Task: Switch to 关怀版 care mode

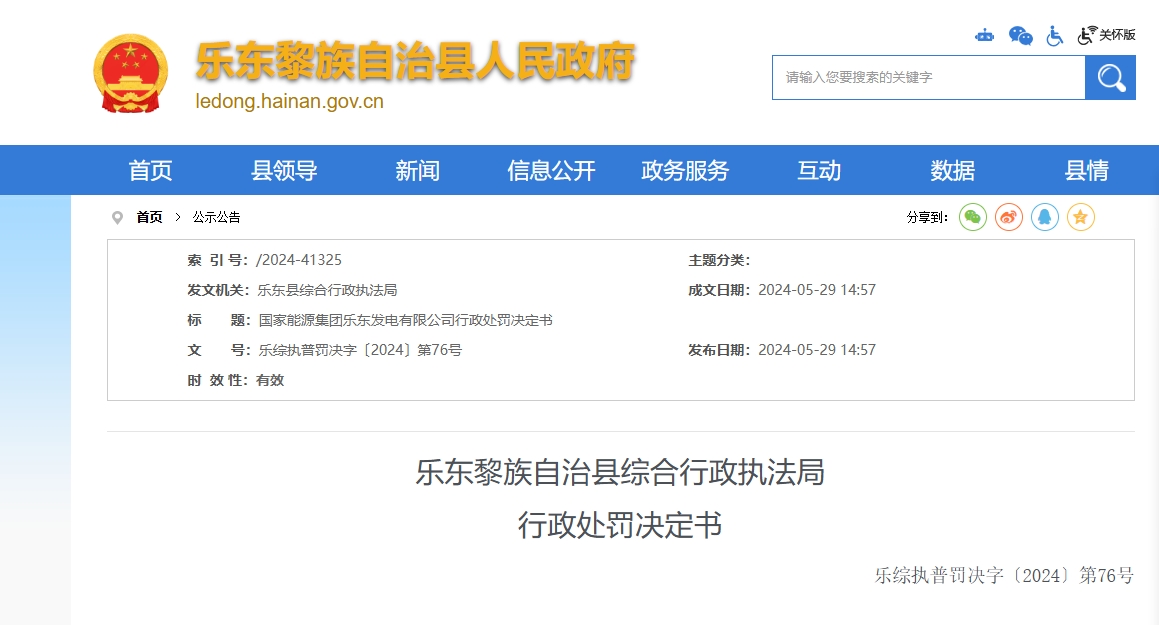Action: [x=1107, y=35]
